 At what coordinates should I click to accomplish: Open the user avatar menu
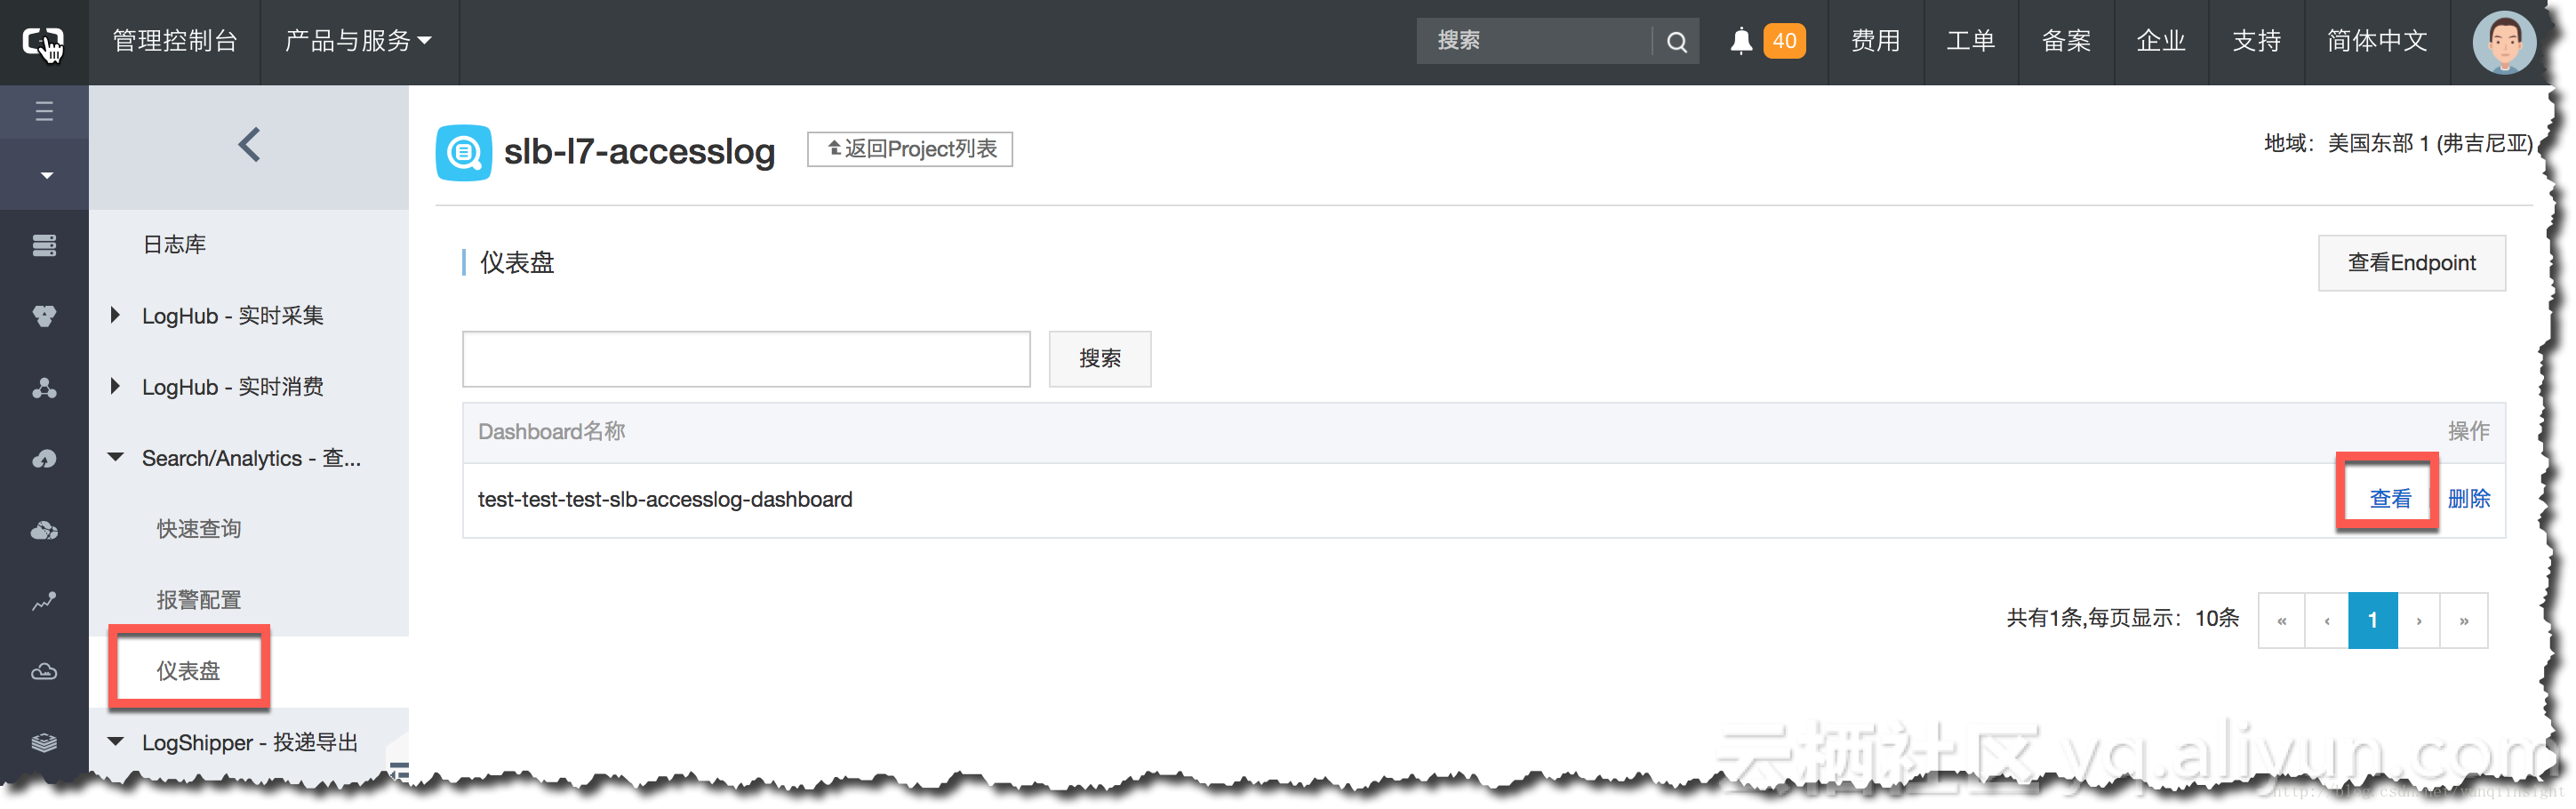(2504, 42)
